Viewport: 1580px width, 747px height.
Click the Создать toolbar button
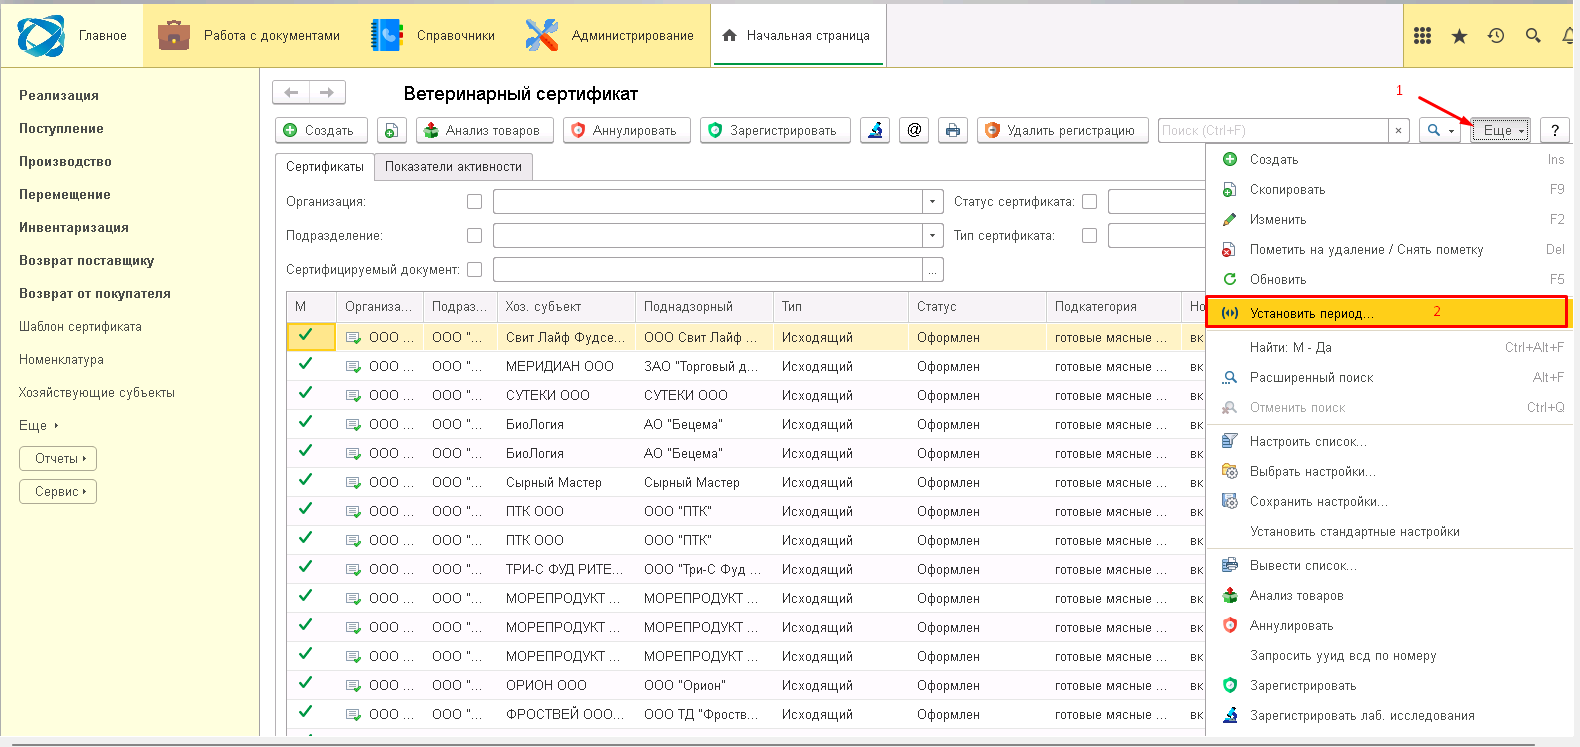pos(321,130)
